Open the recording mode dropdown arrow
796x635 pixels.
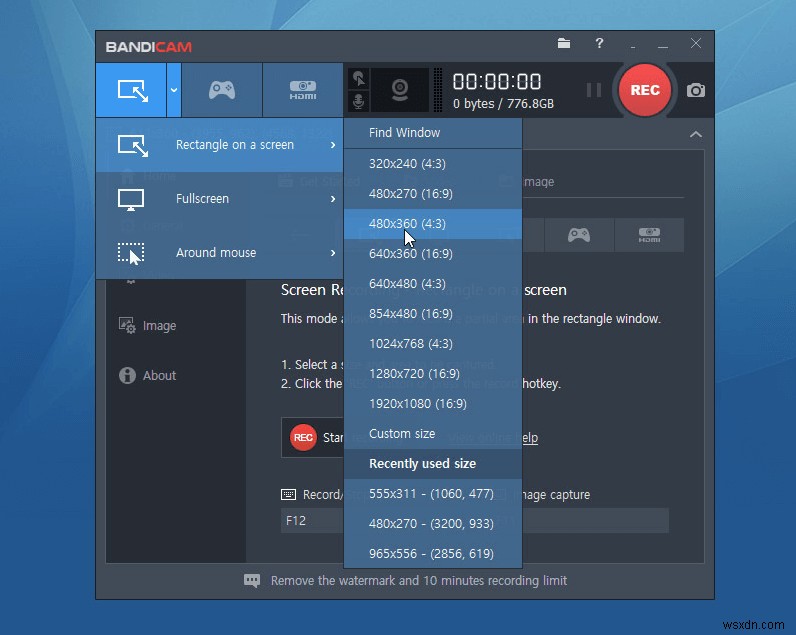[174, 90]
